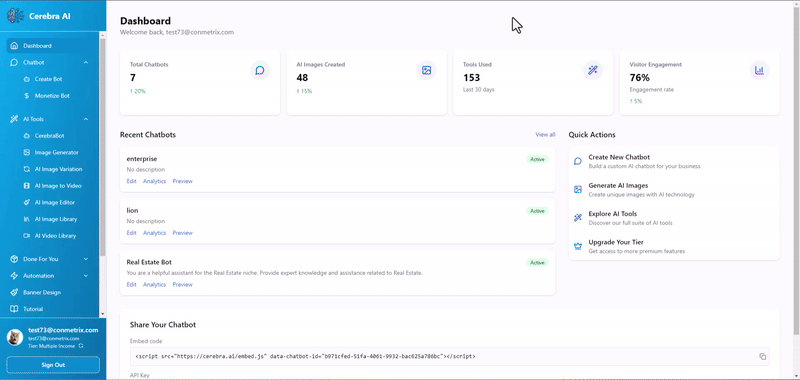Image resolution: width=800 pixels, height=380 pixels.
Task: Click the Generate AI Images quick action icon
Action: click(x=578, y=190)
